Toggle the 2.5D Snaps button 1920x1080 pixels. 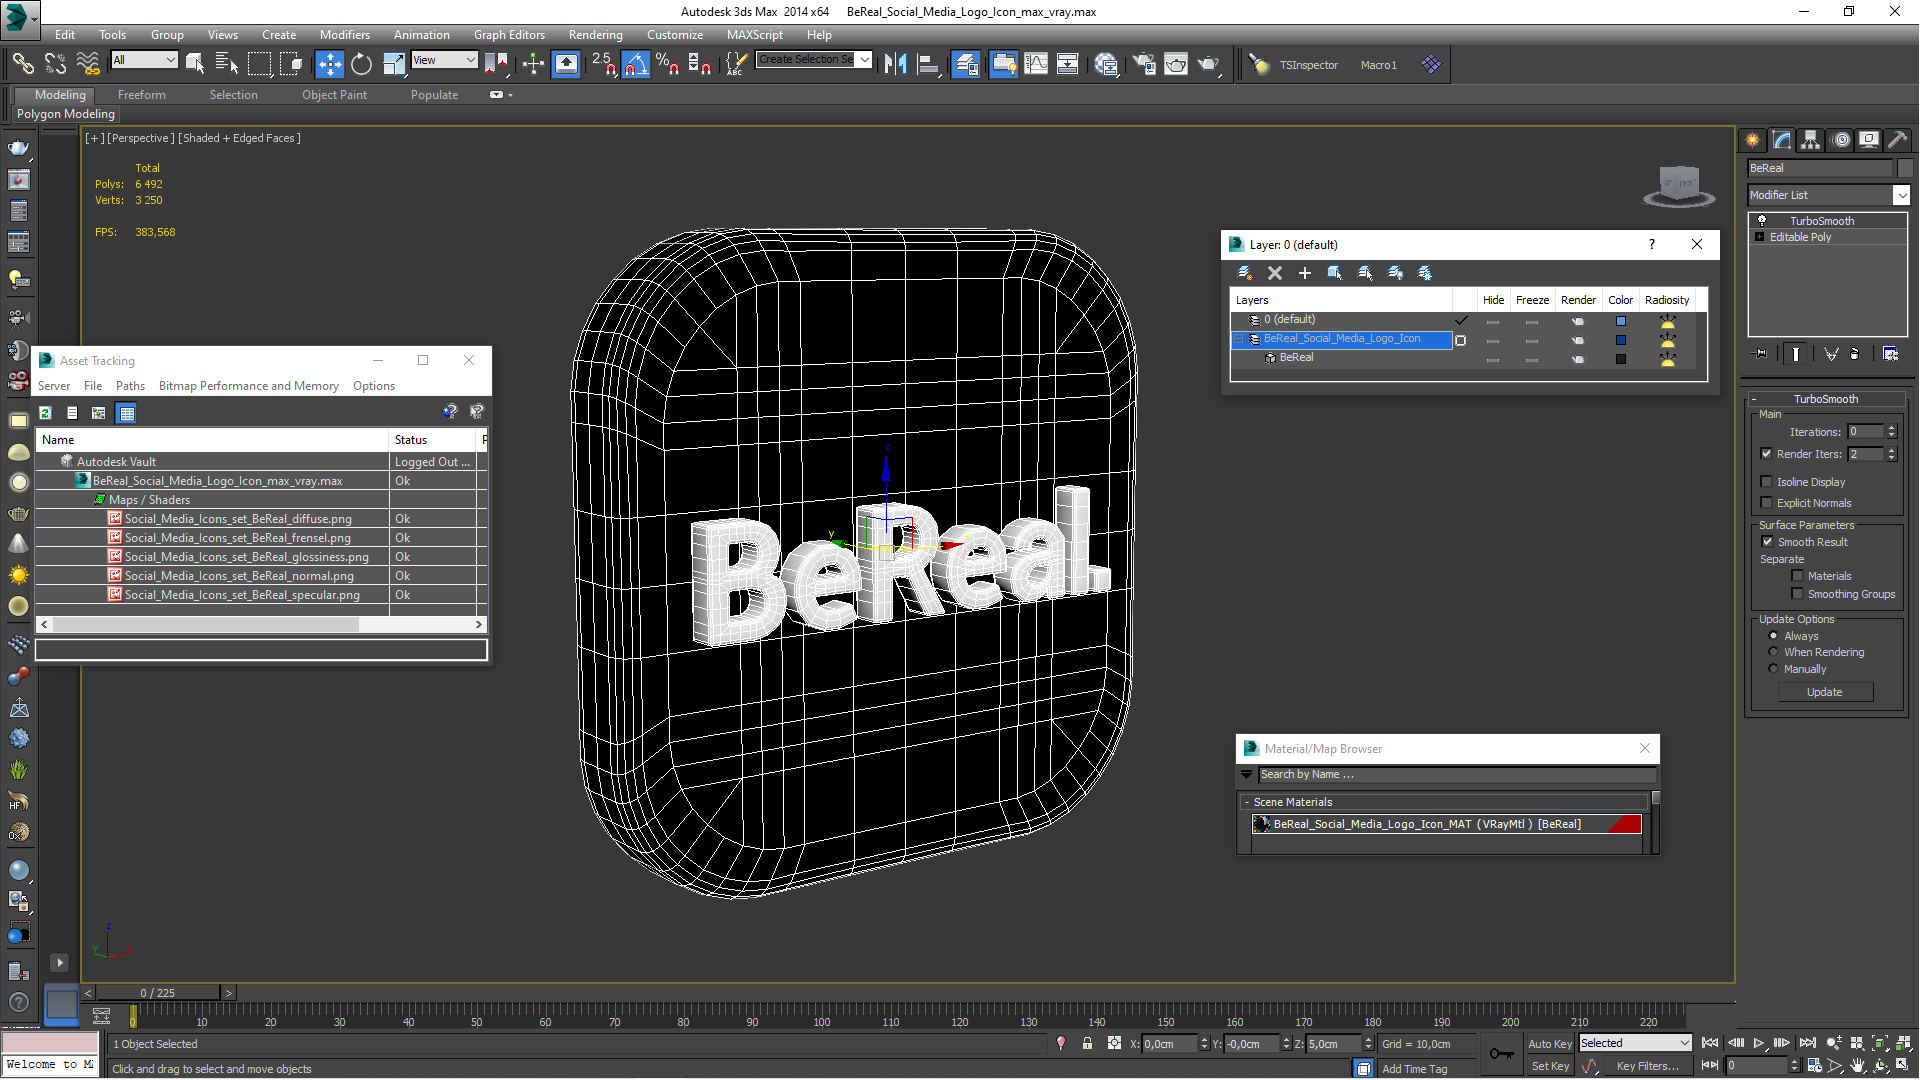click(x=603, y=64)
